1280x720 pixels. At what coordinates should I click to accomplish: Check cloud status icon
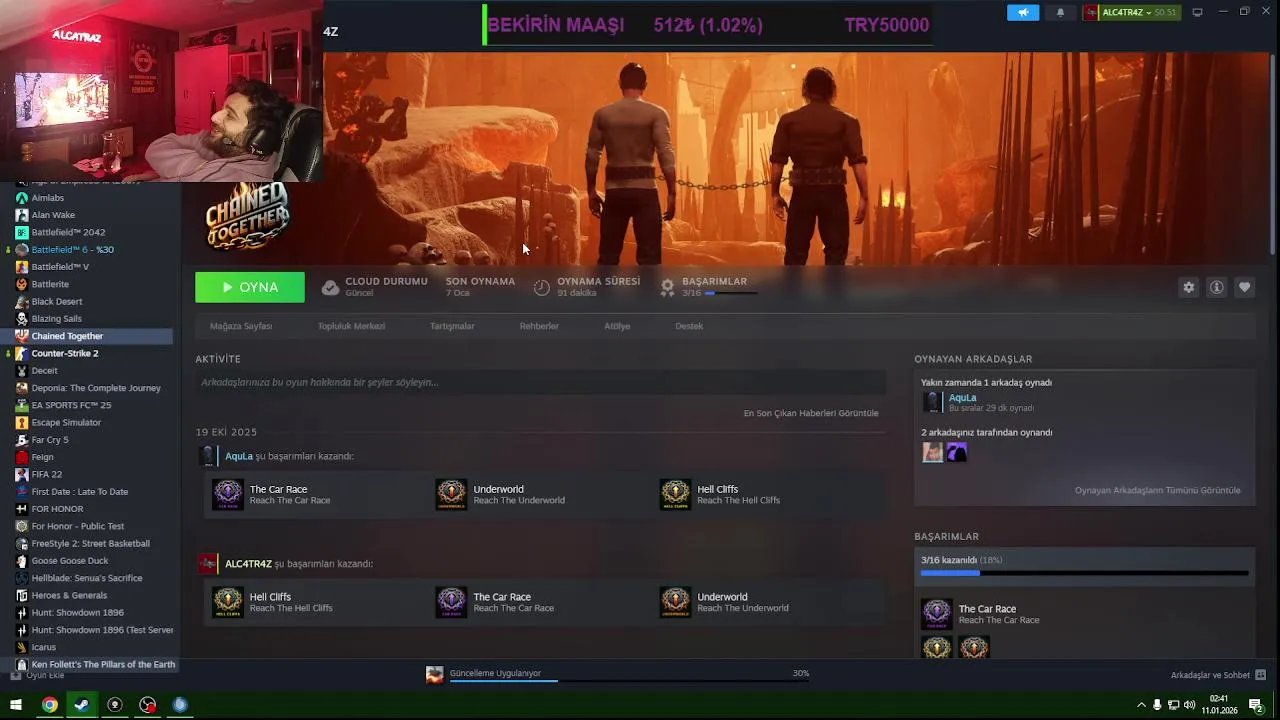[330, 288]
